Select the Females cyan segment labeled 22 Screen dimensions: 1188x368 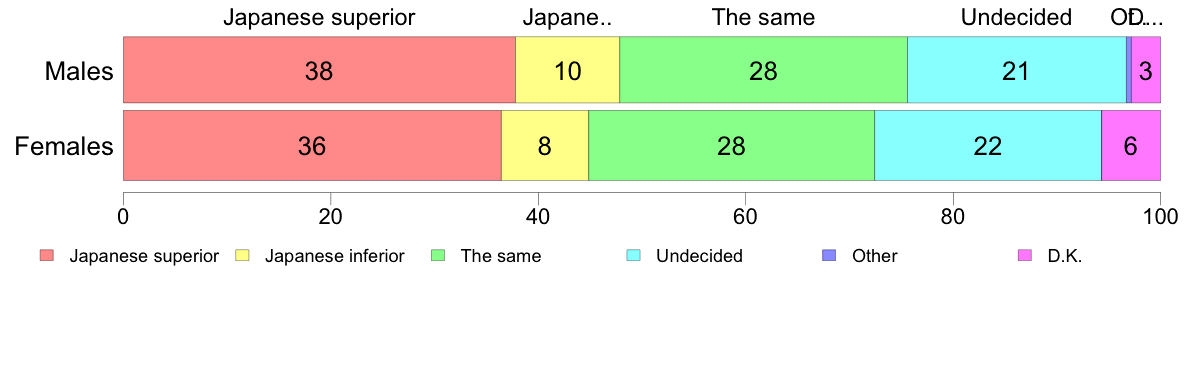click(988, 145)
